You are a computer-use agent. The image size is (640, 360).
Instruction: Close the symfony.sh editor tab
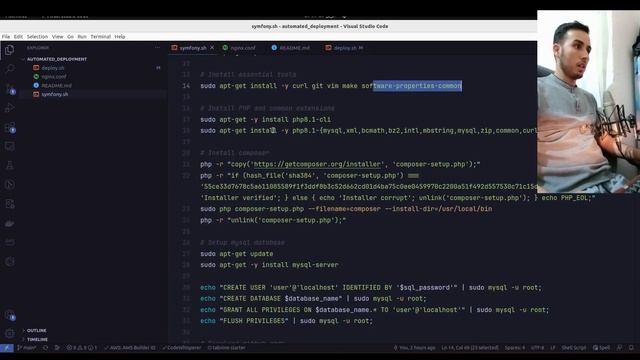coord(212,48)
